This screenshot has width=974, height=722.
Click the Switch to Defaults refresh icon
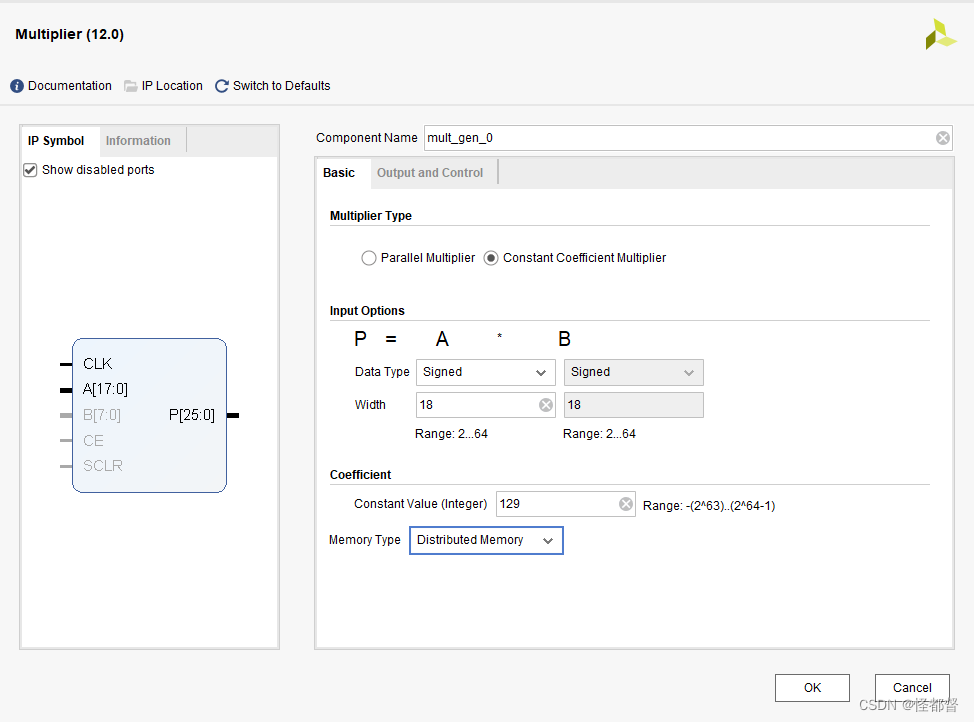(x=222, y=86)
